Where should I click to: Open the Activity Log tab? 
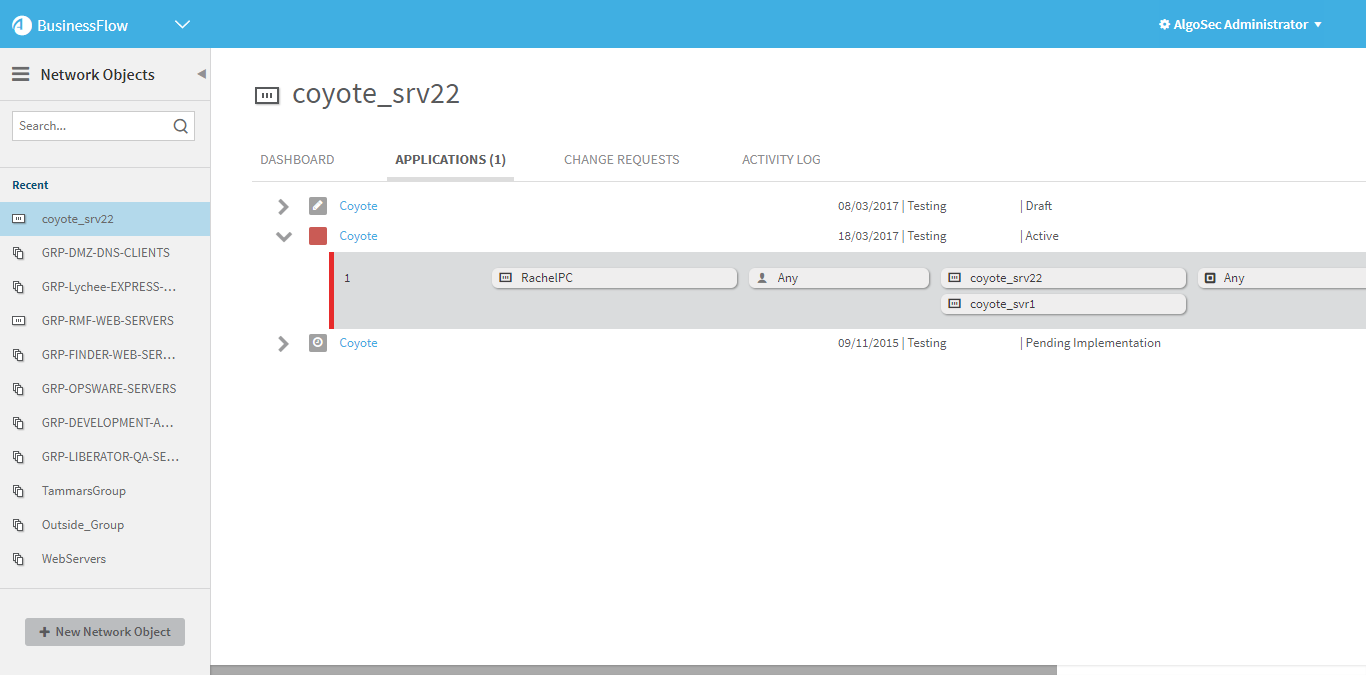coord(781,160)
